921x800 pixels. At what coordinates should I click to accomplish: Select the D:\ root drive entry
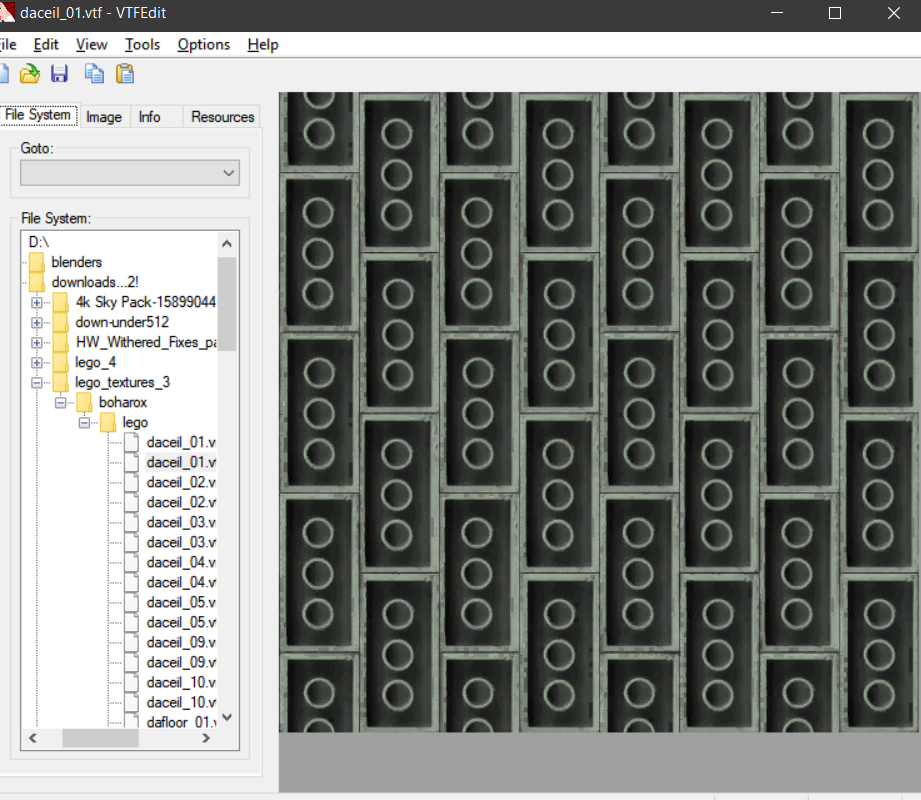click(x=39, y=242)
